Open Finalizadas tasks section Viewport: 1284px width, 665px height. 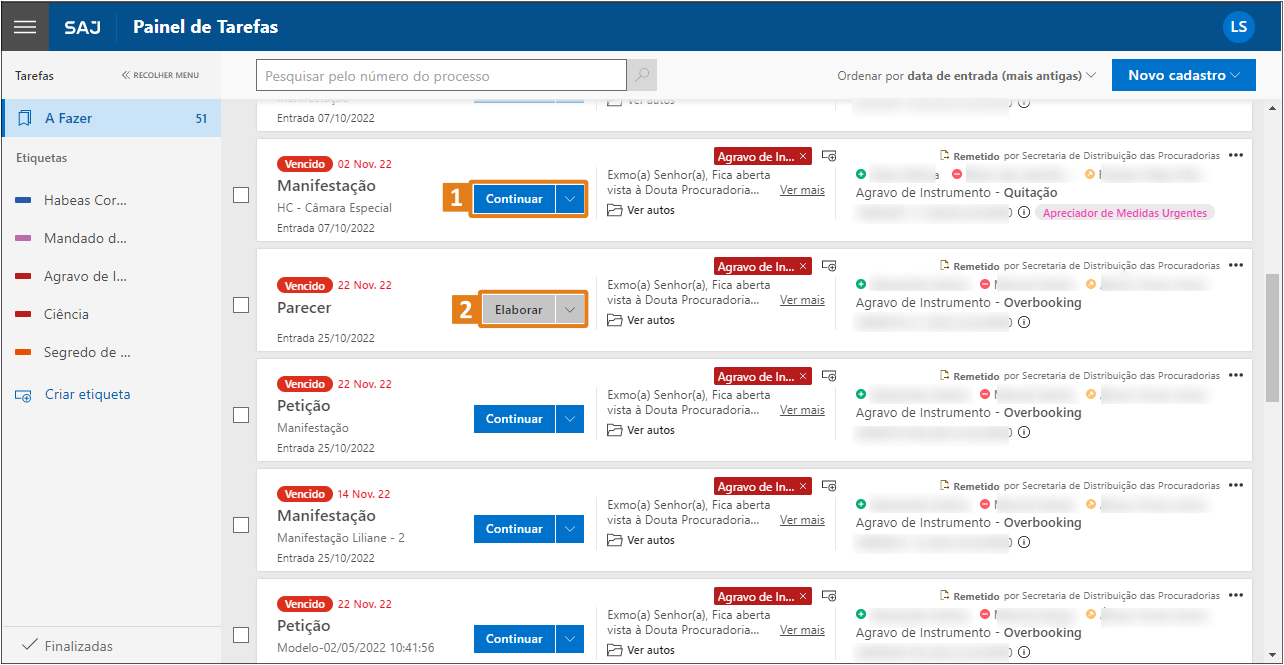click(78, 646)
